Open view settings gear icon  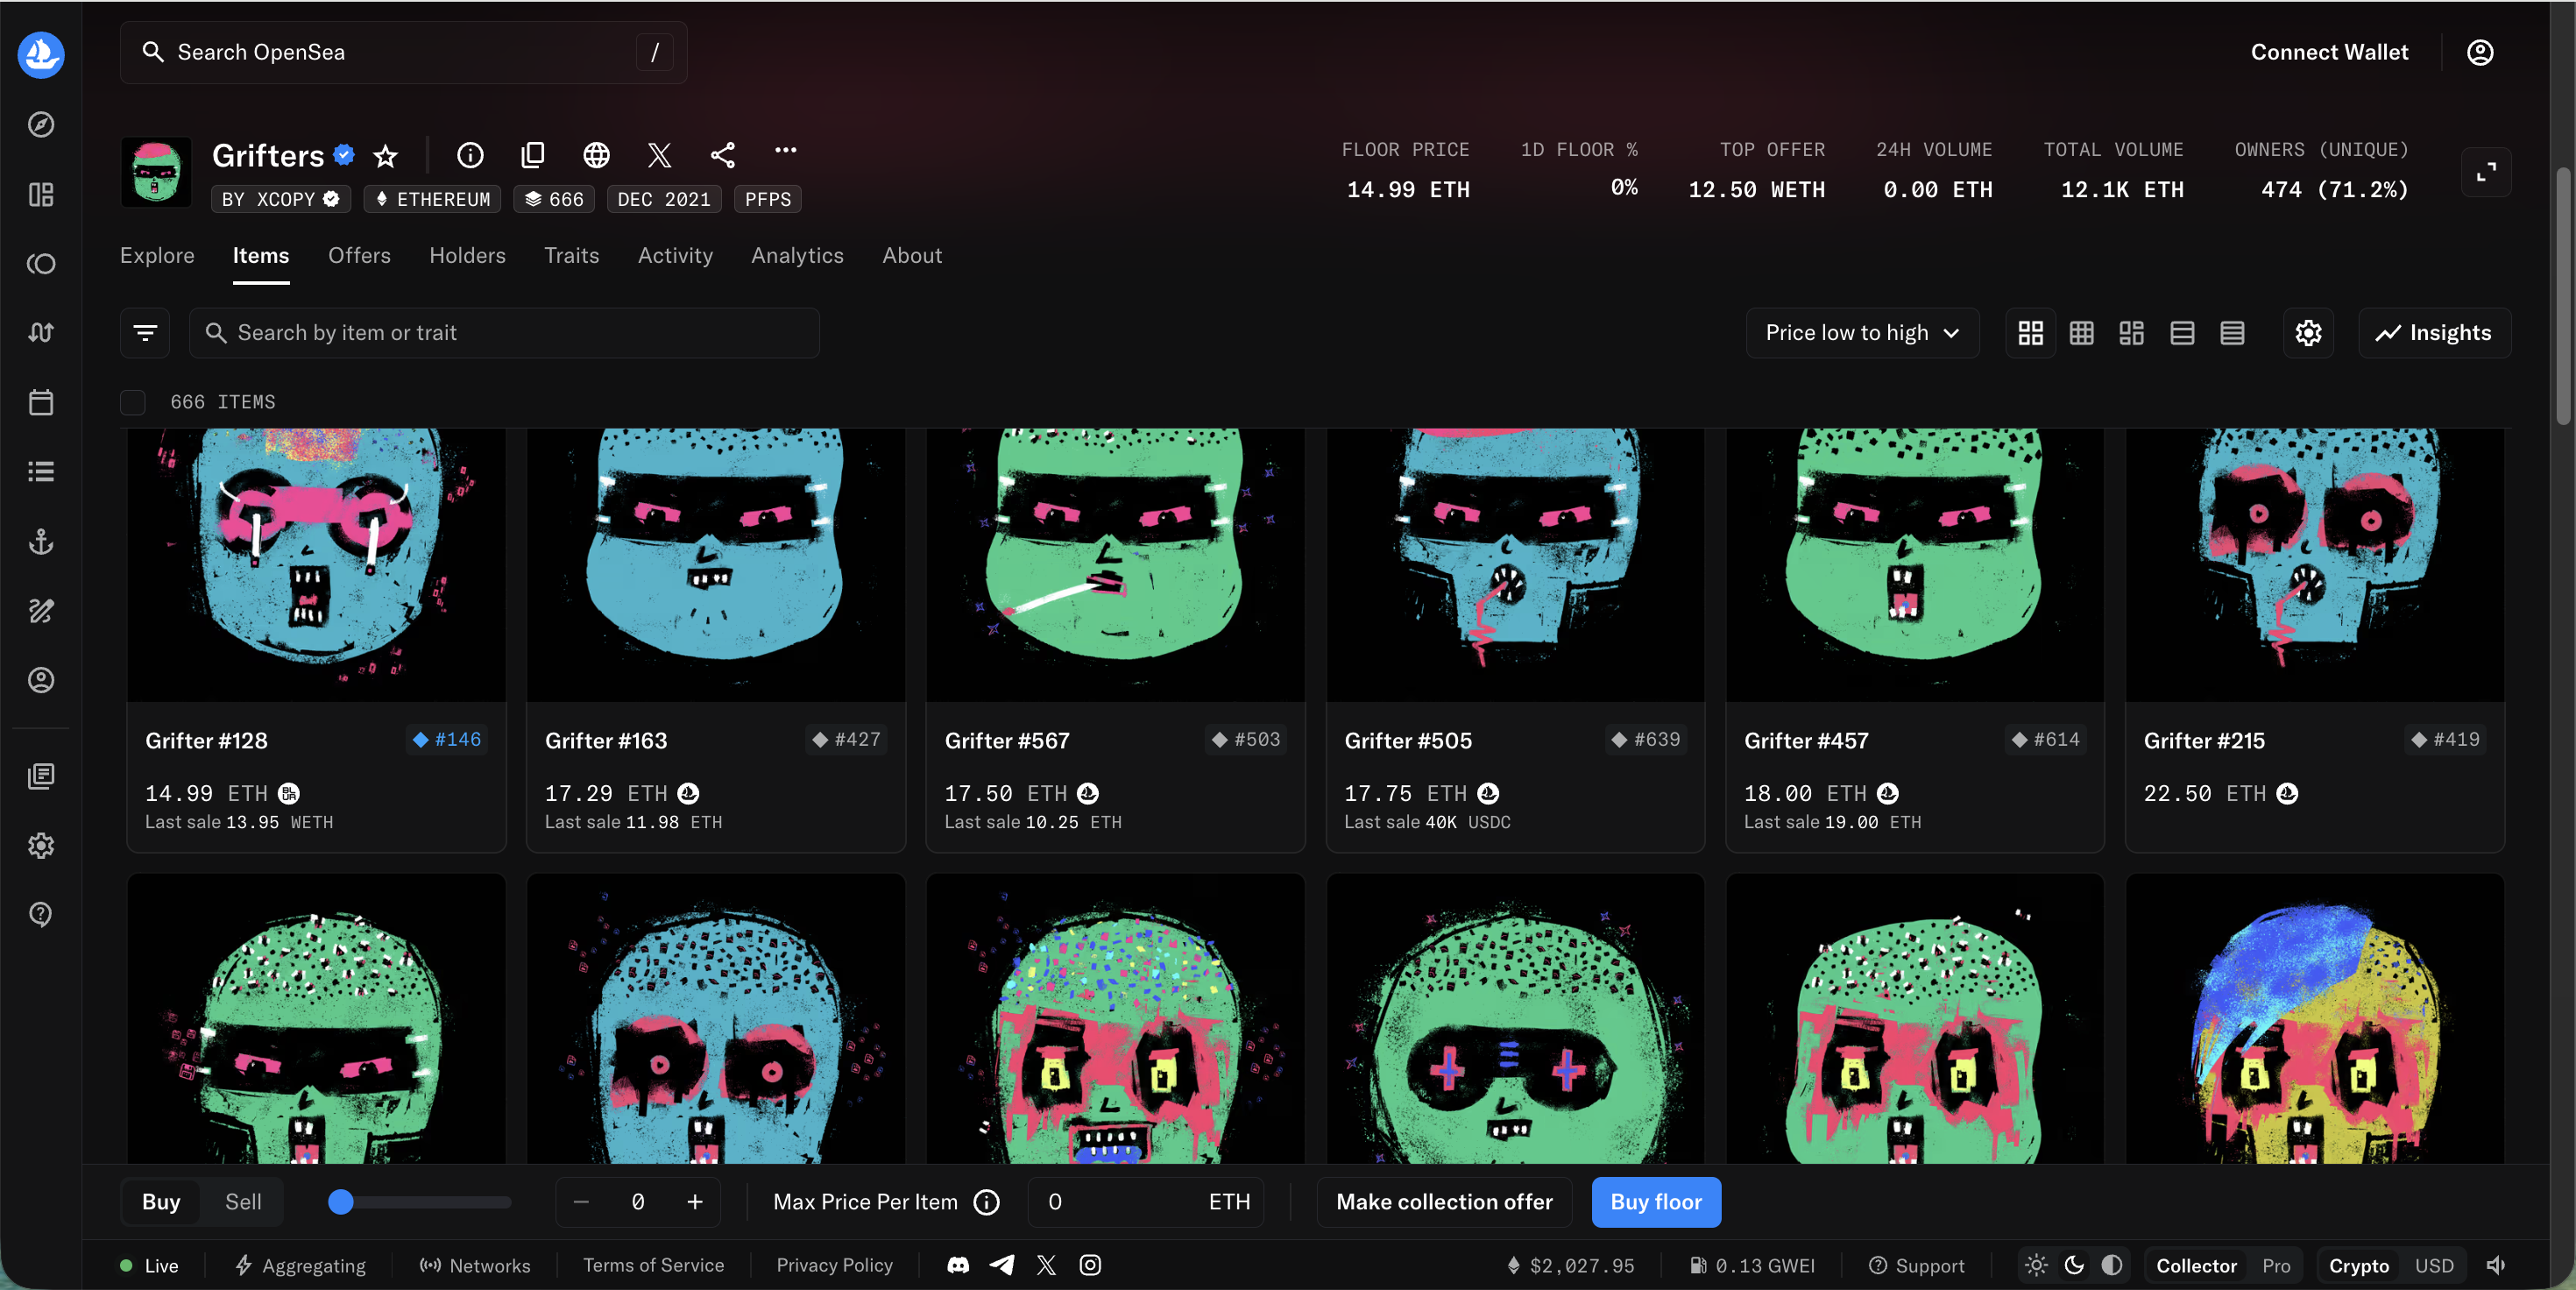click(2308, 333)
